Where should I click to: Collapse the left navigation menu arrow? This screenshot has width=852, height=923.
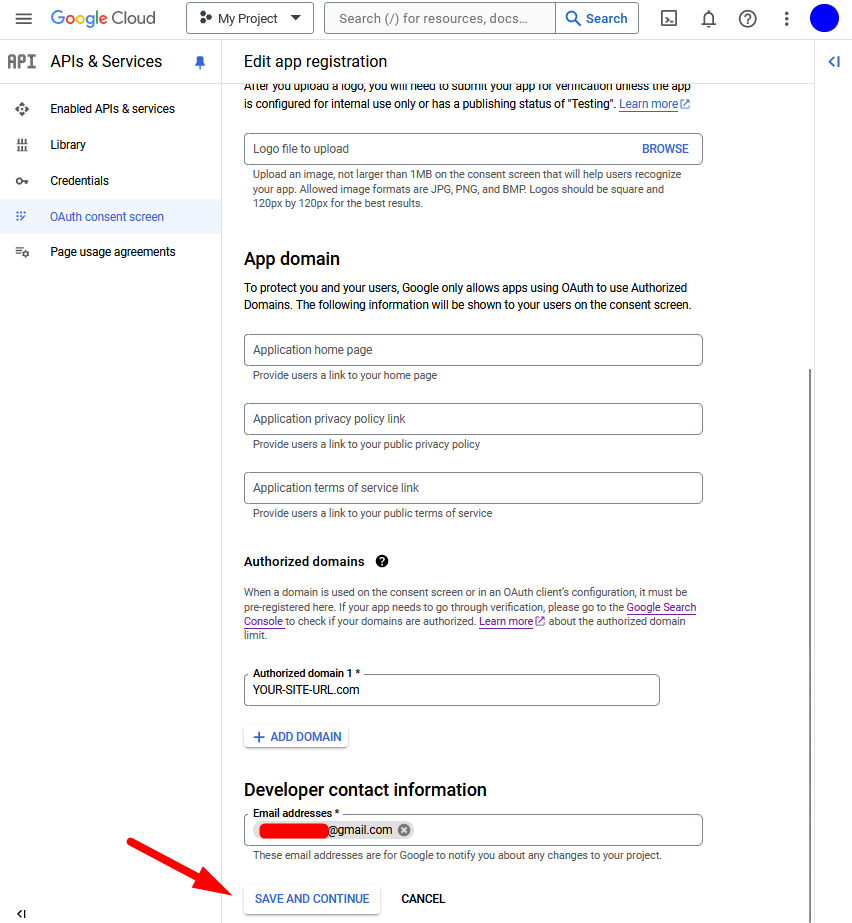[21, 914]
